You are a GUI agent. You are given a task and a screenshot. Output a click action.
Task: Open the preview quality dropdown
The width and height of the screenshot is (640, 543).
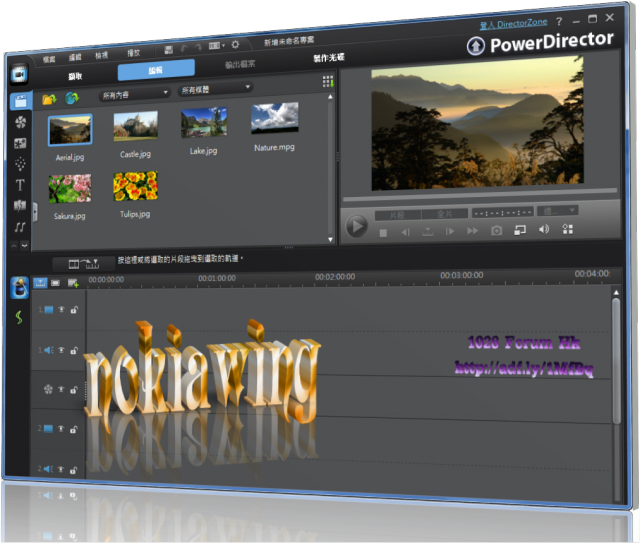pos(557,211)
